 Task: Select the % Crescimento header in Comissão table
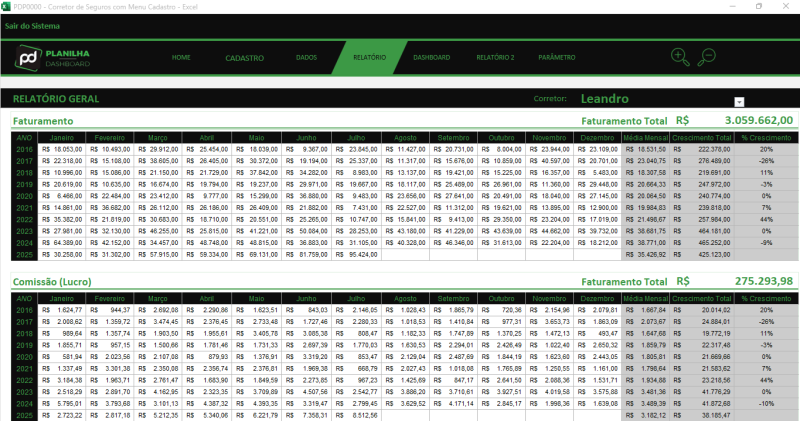766,299
